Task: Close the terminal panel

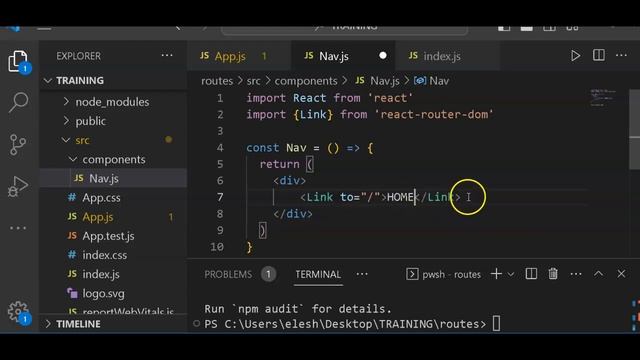Action: [621, 274]
